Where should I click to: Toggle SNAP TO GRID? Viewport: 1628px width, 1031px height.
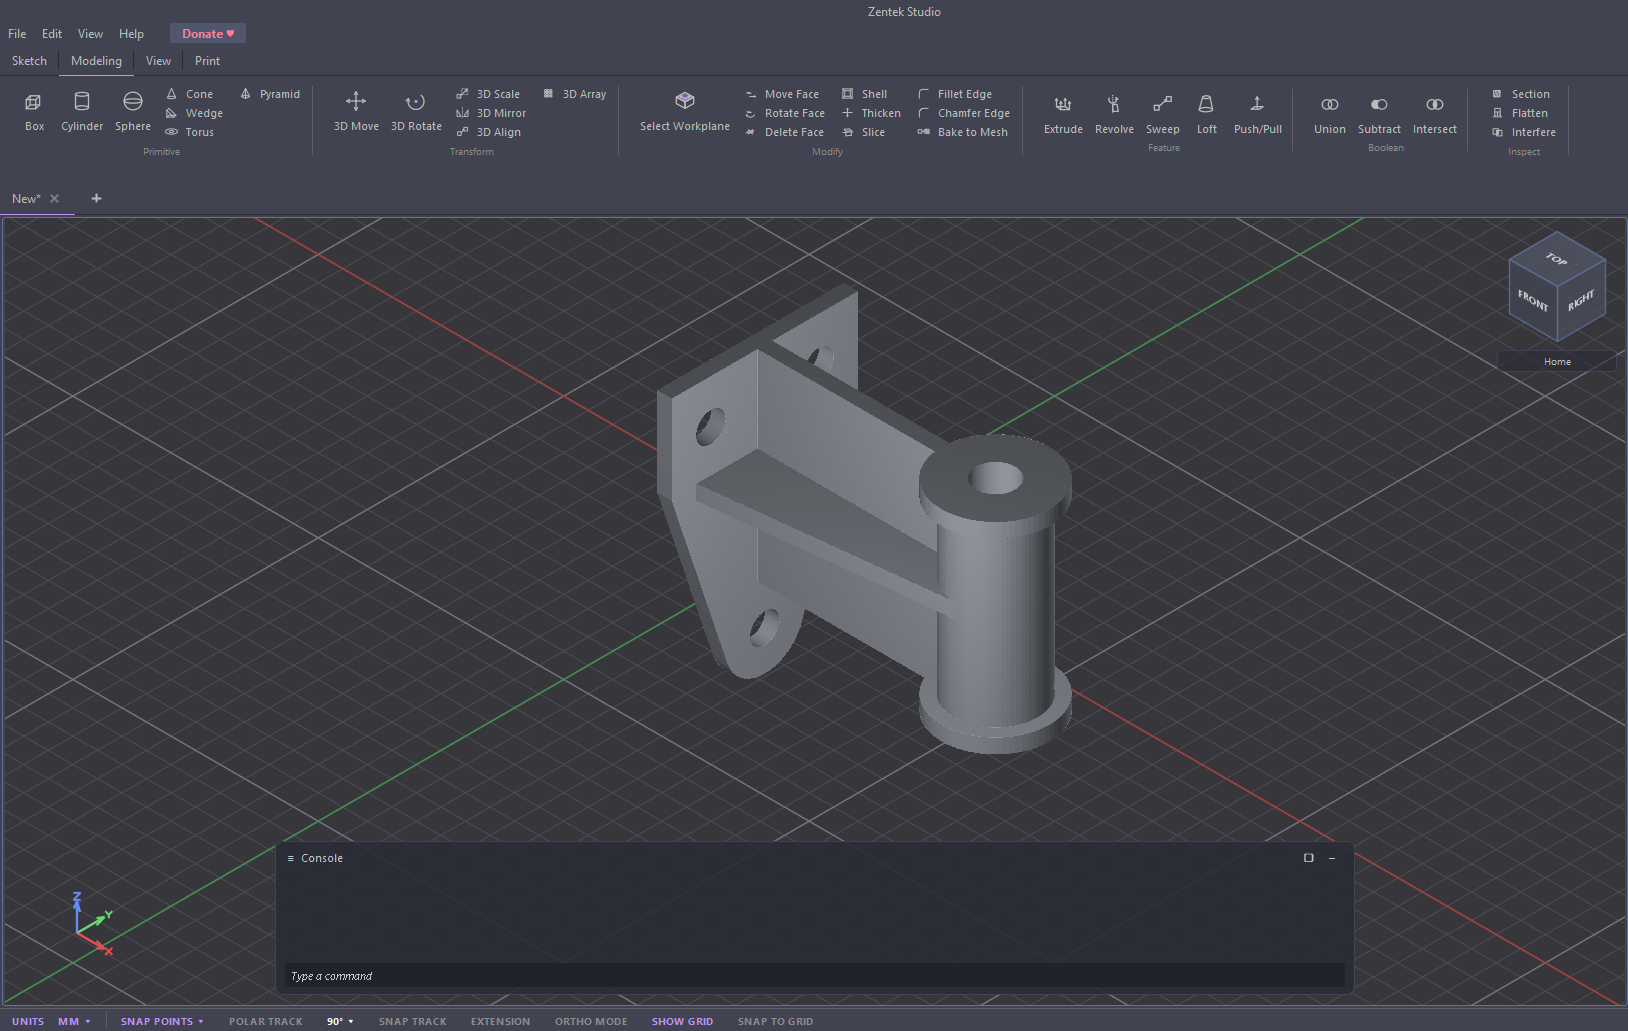click(x=775, y=1021)
